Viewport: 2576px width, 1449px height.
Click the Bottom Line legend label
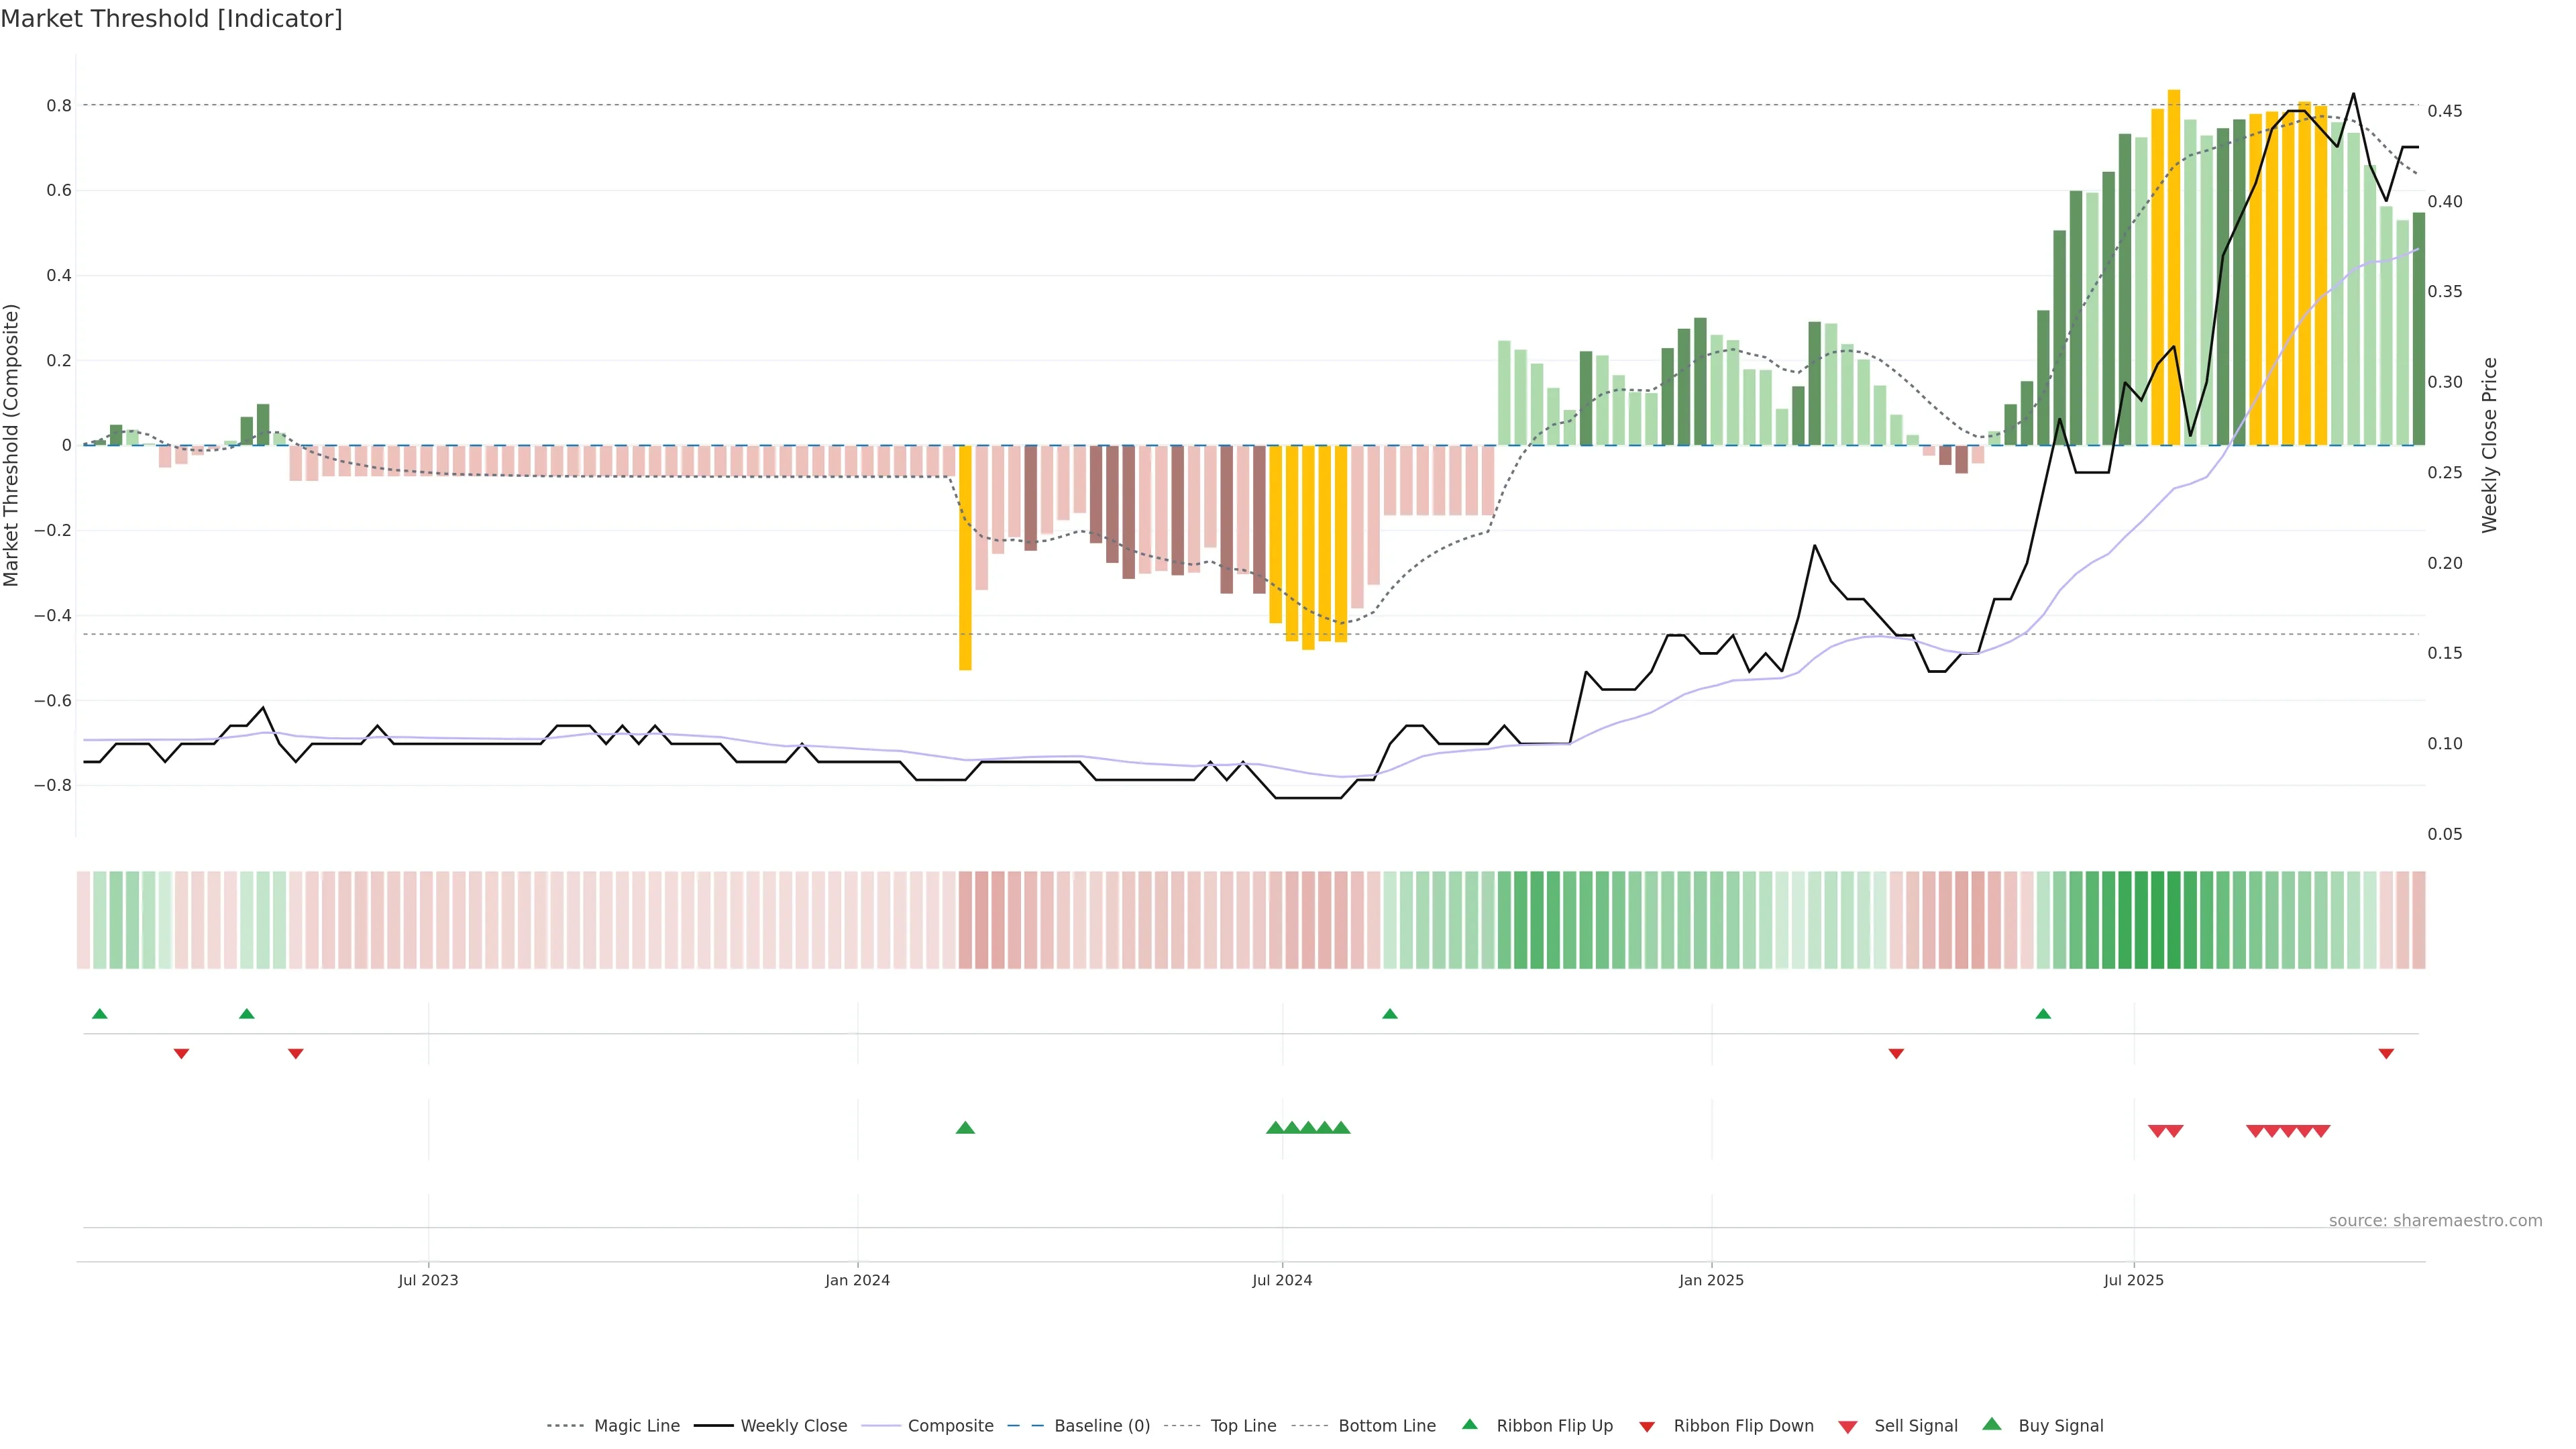tap(1386, 1426)
